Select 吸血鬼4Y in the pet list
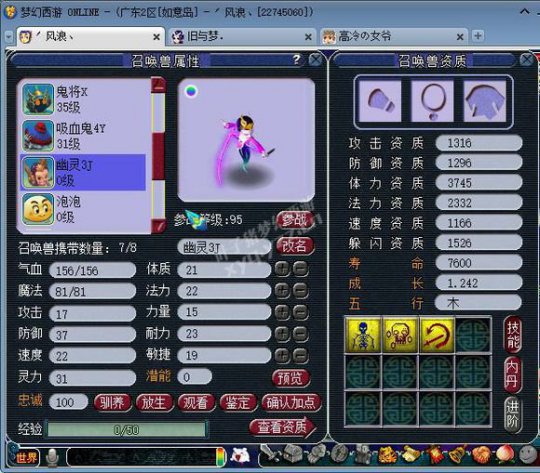Viewport: 540px width, 473px height. coord(83,136)
